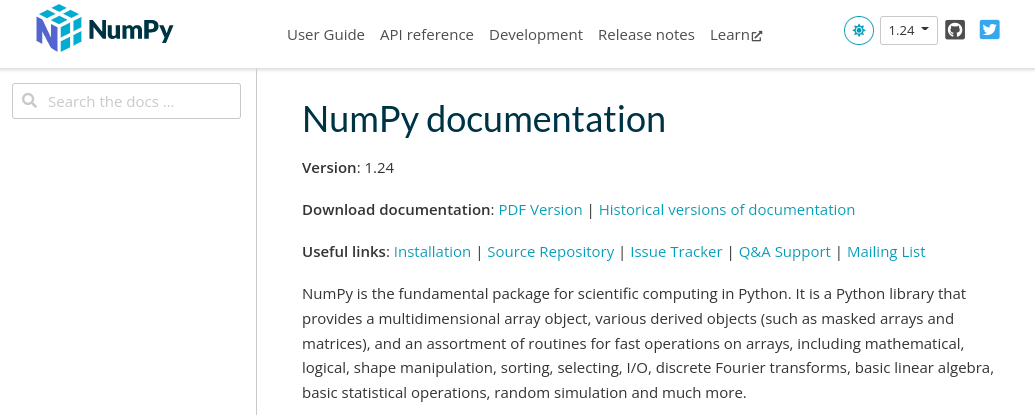Open the Development nav item
Viewport: 1035px width, 415px height.
(x=536, y=35)
